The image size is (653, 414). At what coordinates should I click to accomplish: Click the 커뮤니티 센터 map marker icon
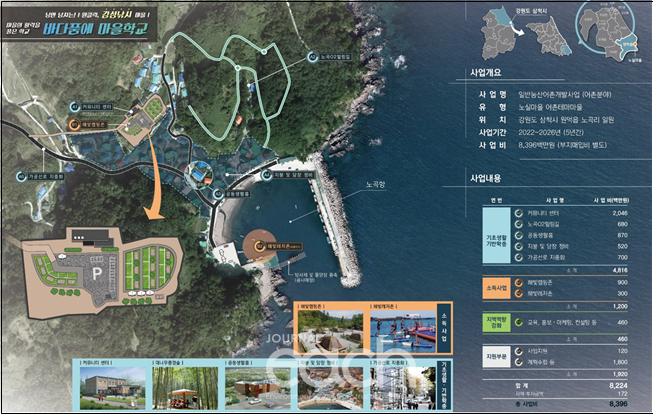[73, 105]
